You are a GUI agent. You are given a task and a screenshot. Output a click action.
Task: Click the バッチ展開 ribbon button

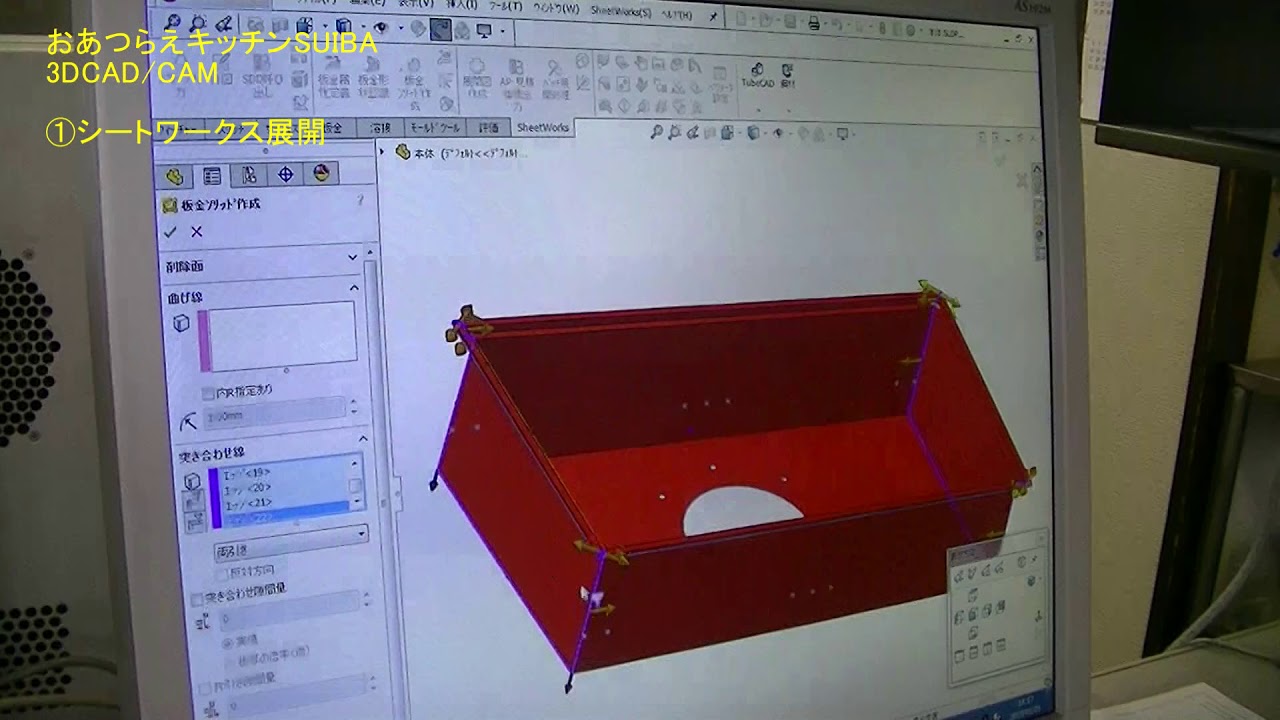[555, 79]
